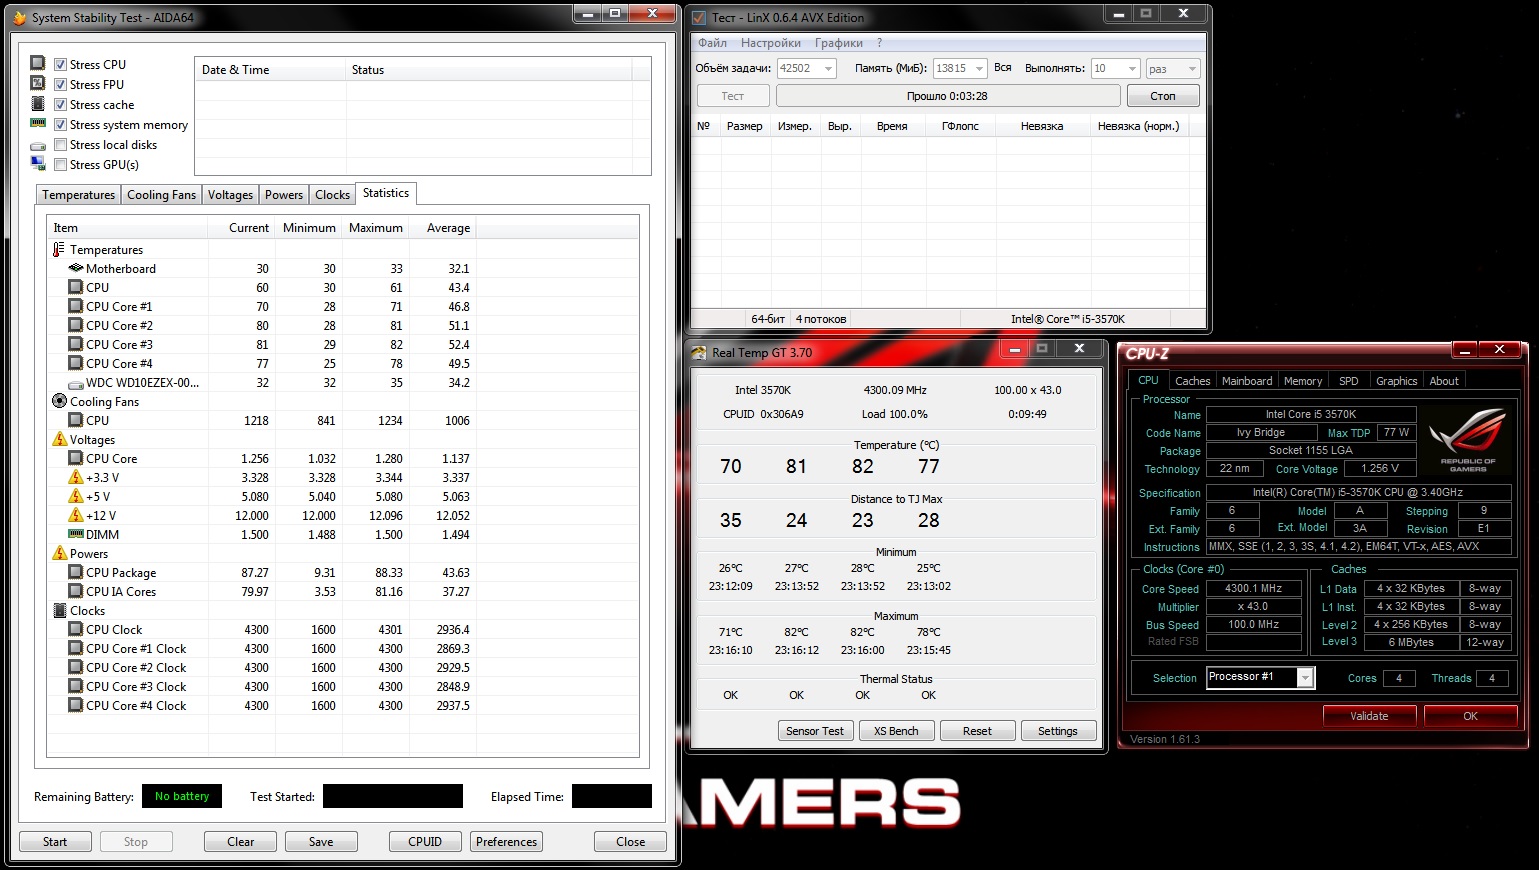Click the memory stick icon beside Stress system memory

point(38,124)
